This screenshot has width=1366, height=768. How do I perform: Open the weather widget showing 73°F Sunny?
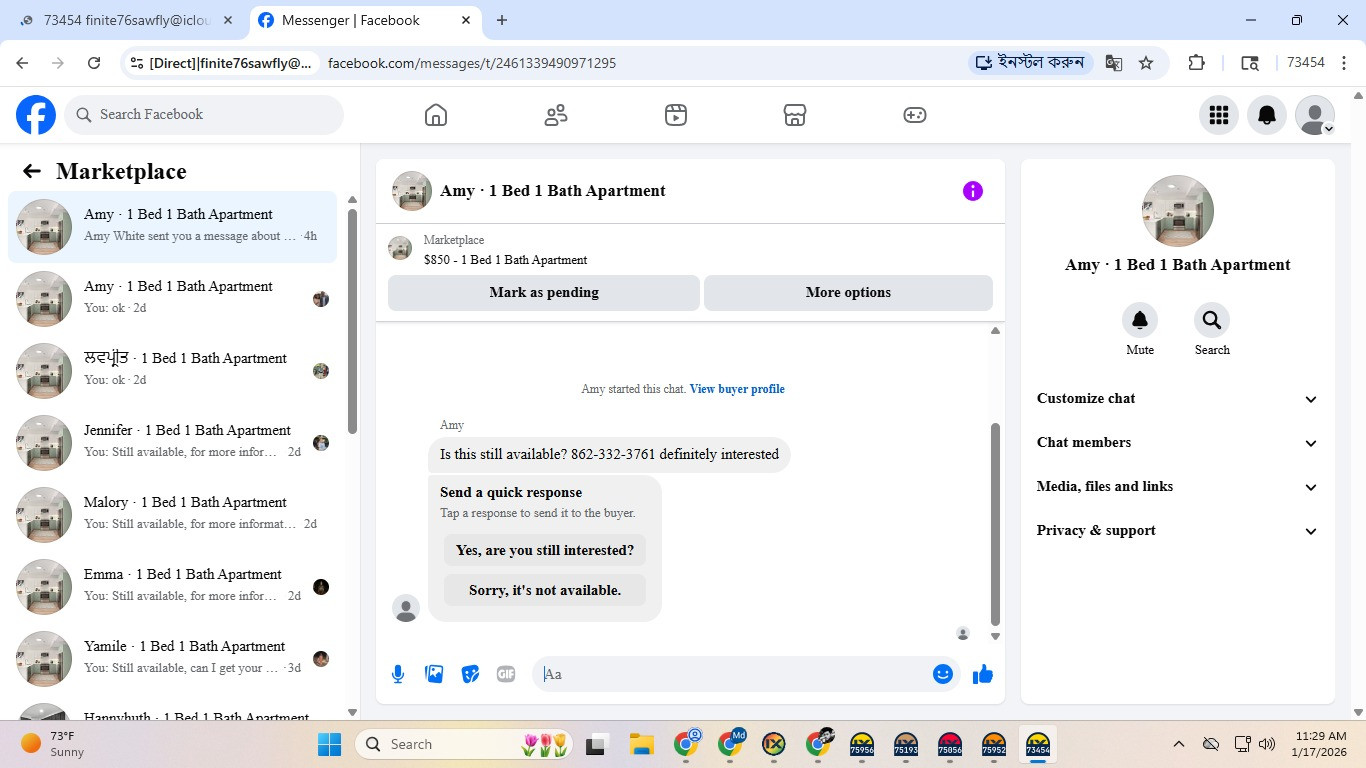[54, 744]
